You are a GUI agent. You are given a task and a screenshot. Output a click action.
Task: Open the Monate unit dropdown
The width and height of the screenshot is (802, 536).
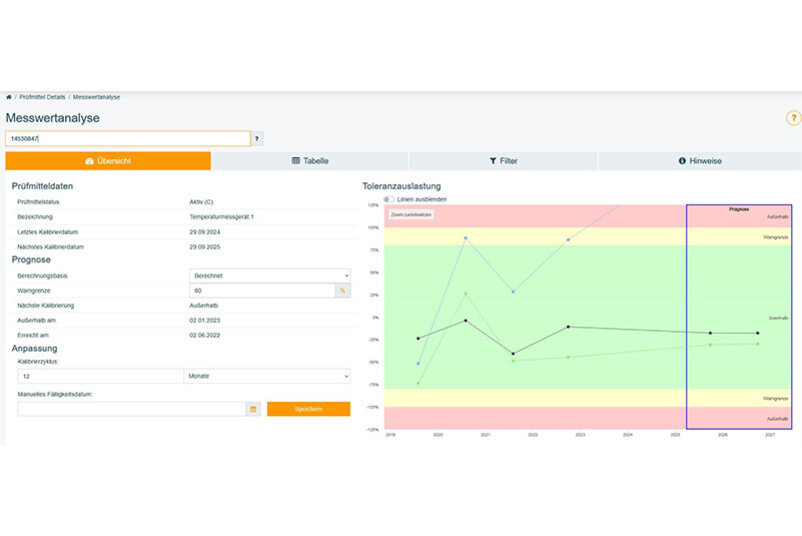tap(266, 376)
